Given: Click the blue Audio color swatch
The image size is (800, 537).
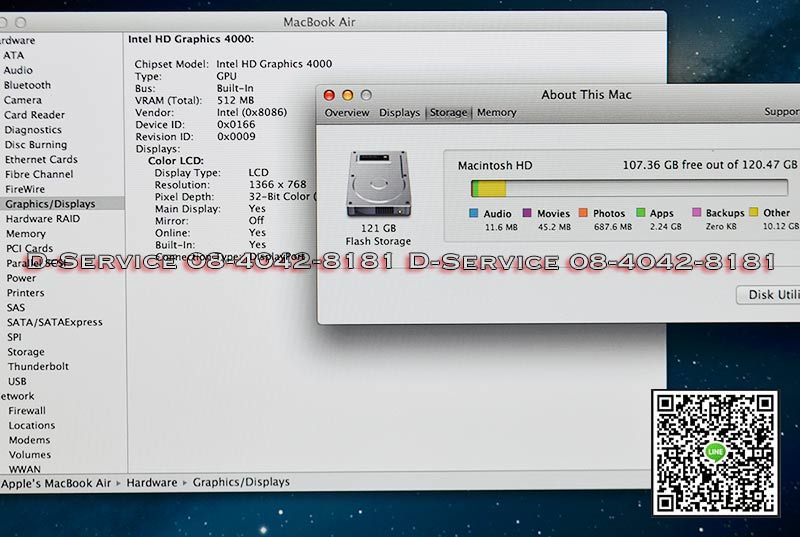Looking at the screenshot, I should point(473,213).
